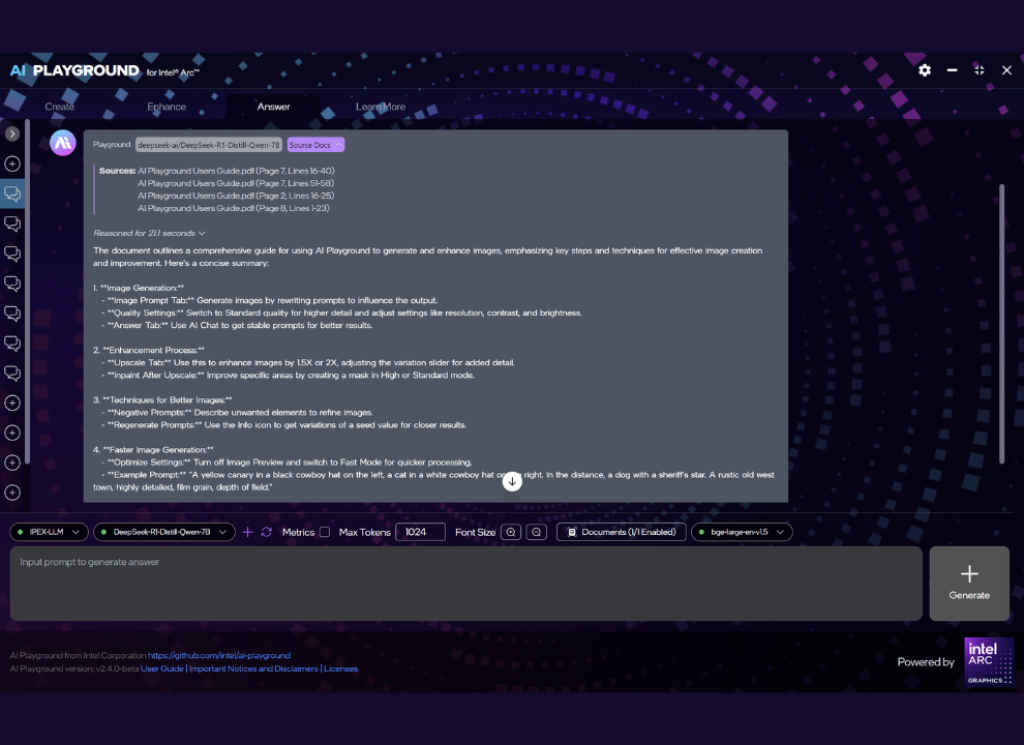This screenshot has width=1024, height=745.
Task: Click the answer panel vertical scrollbar
Action: tap(1002, 325)
